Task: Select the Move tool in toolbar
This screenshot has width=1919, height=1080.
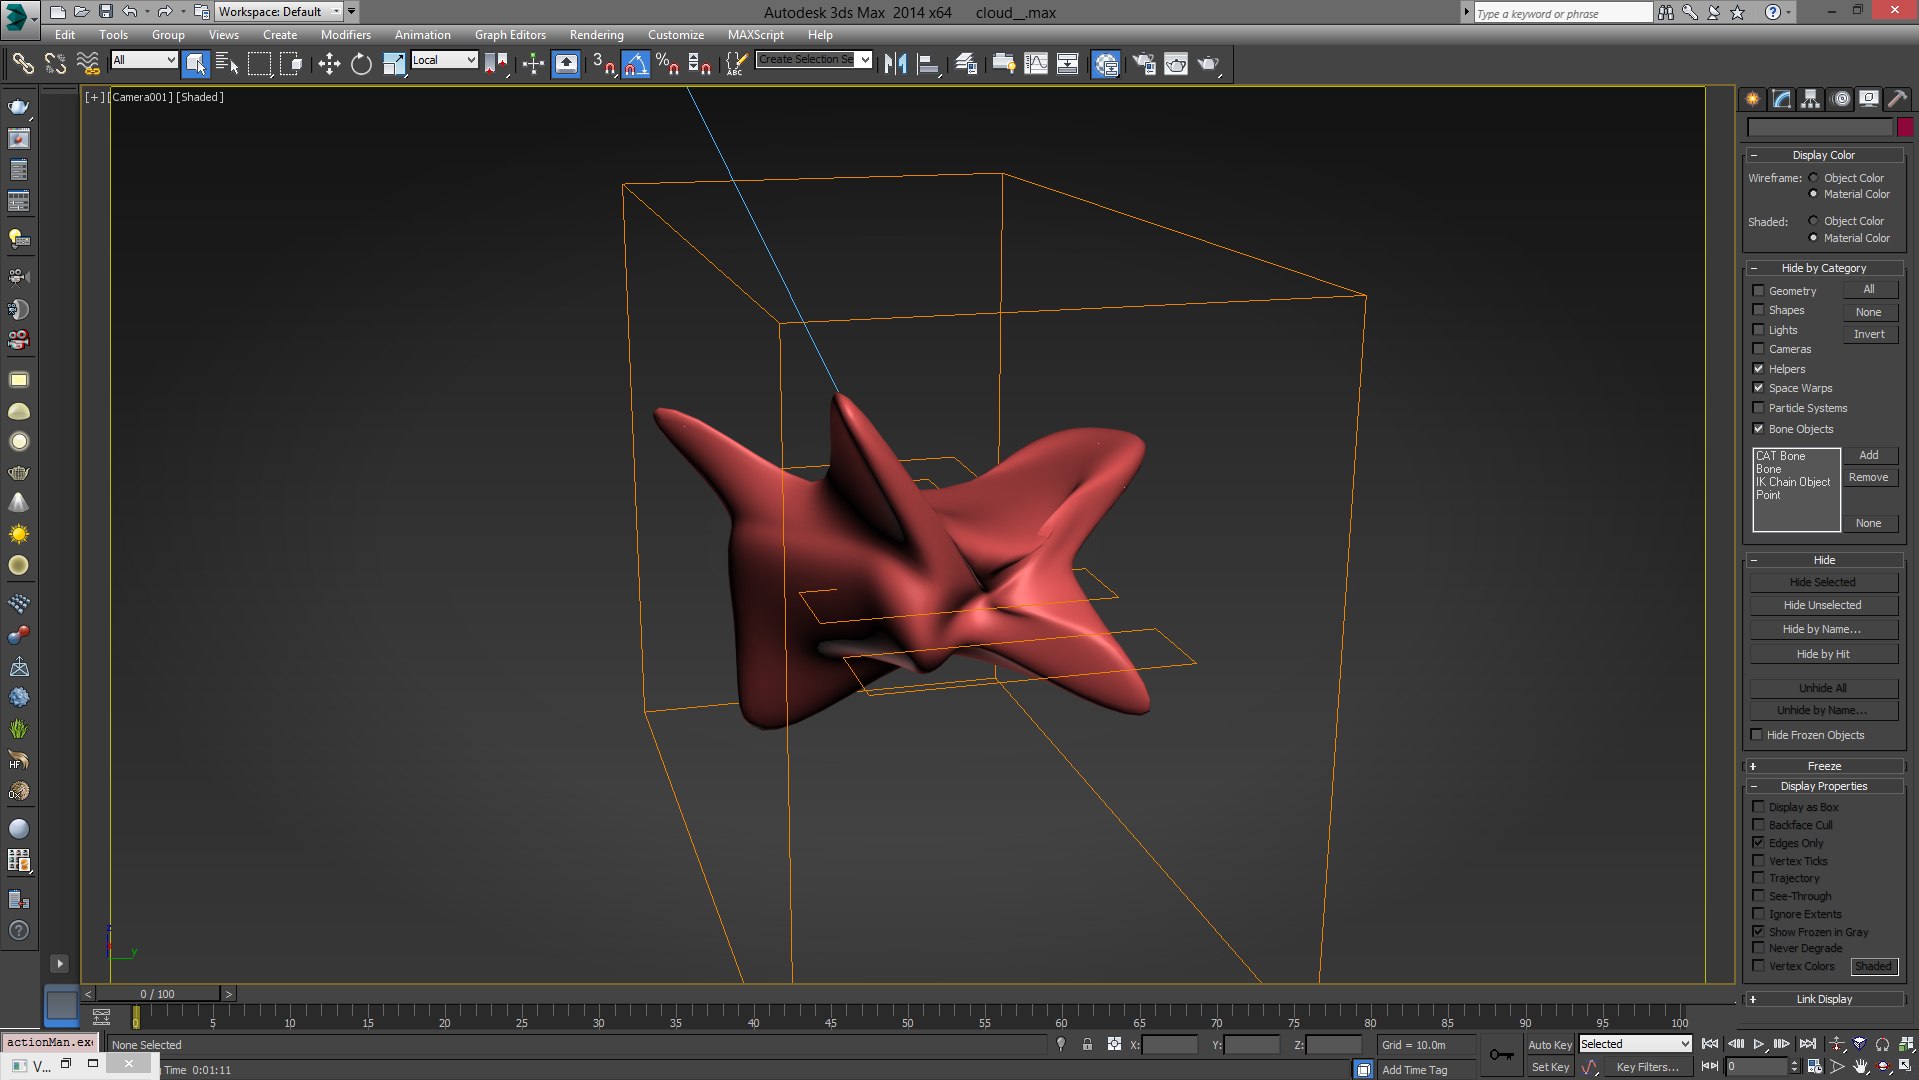Action: point(329,64)
